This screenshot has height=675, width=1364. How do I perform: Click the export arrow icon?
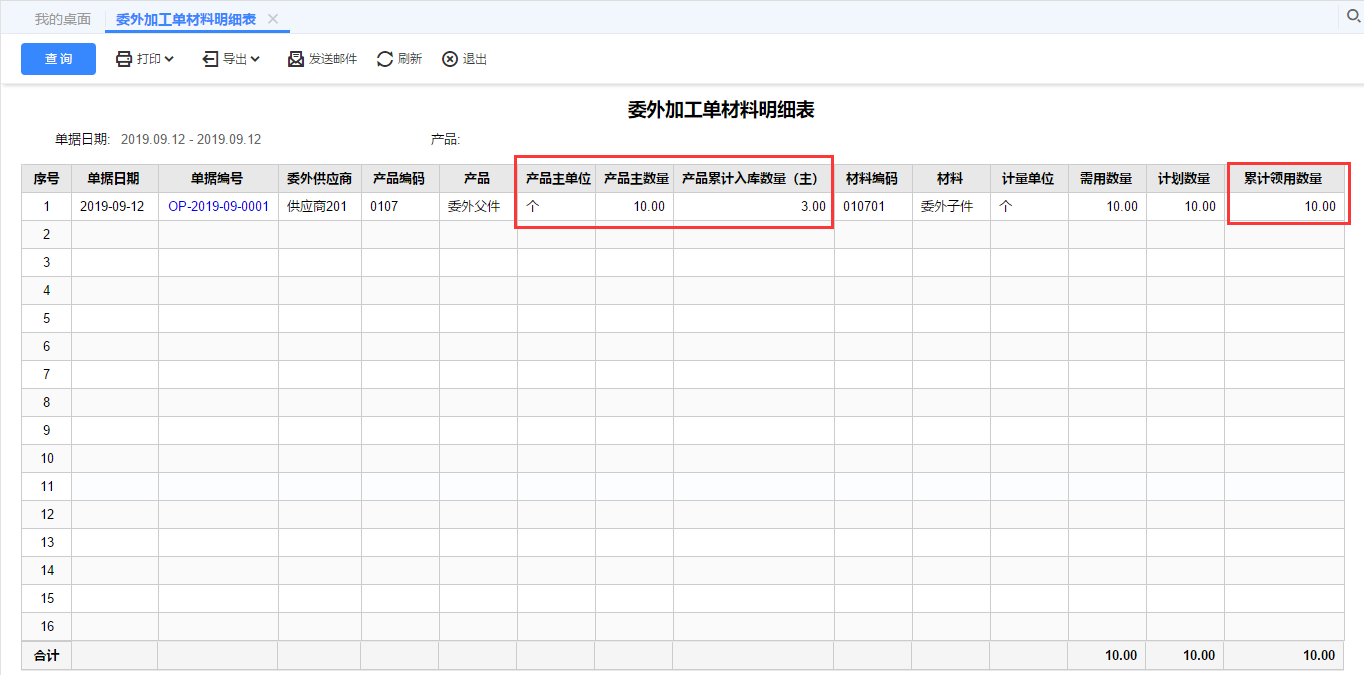click(210, 59)
